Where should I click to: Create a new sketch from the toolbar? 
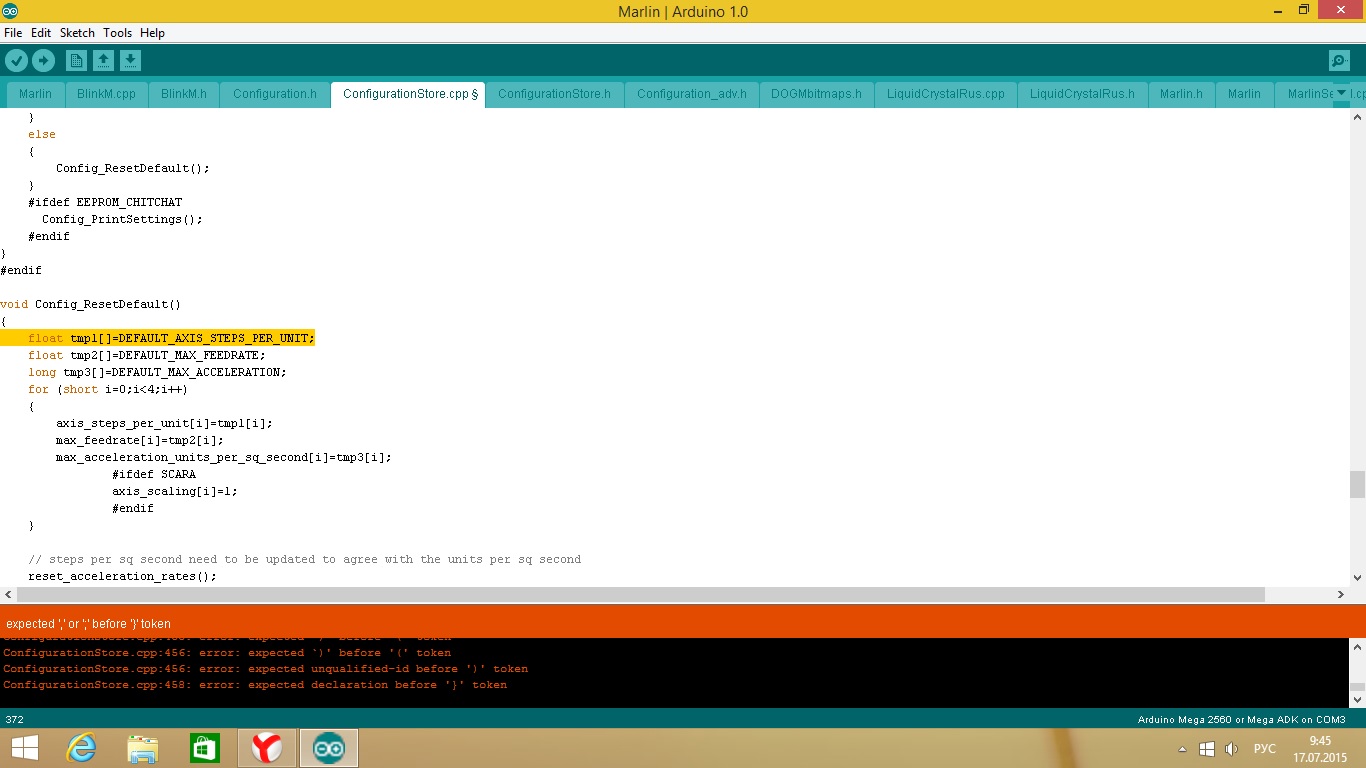(x=76, y=61)
